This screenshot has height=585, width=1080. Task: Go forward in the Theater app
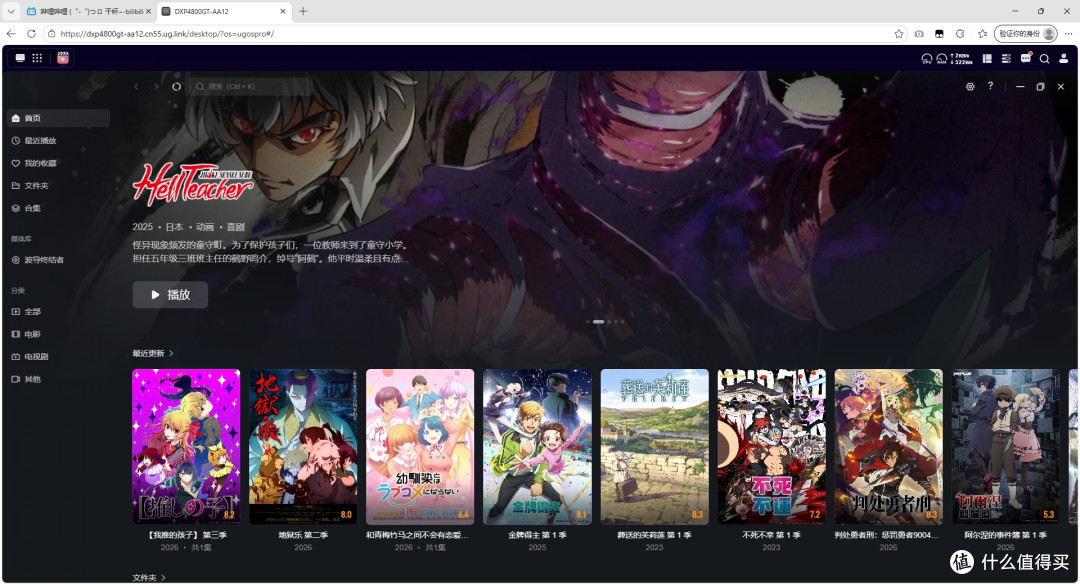click(156, 87)
